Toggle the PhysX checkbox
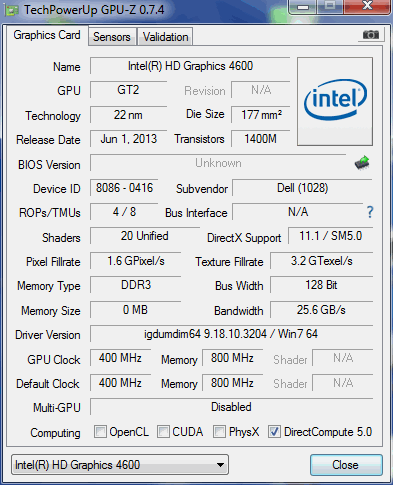 (219, 431)
